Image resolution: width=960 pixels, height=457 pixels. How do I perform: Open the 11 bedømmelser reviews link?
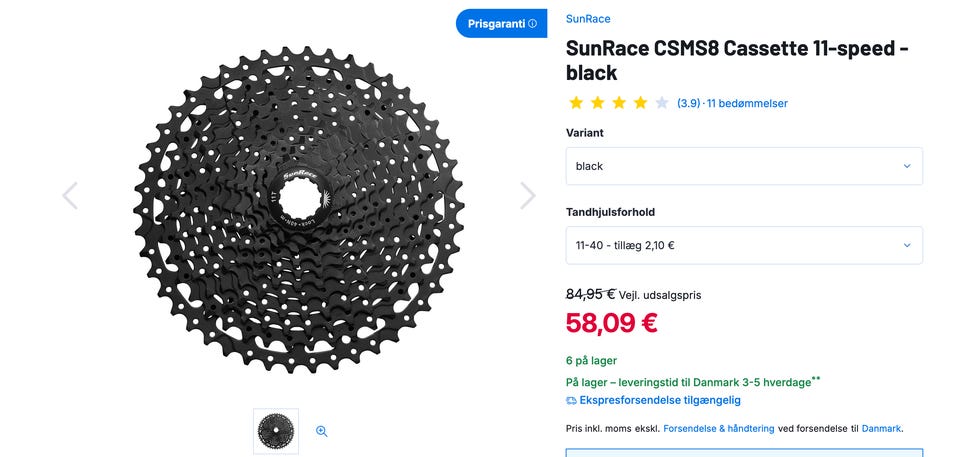(747, 104)
